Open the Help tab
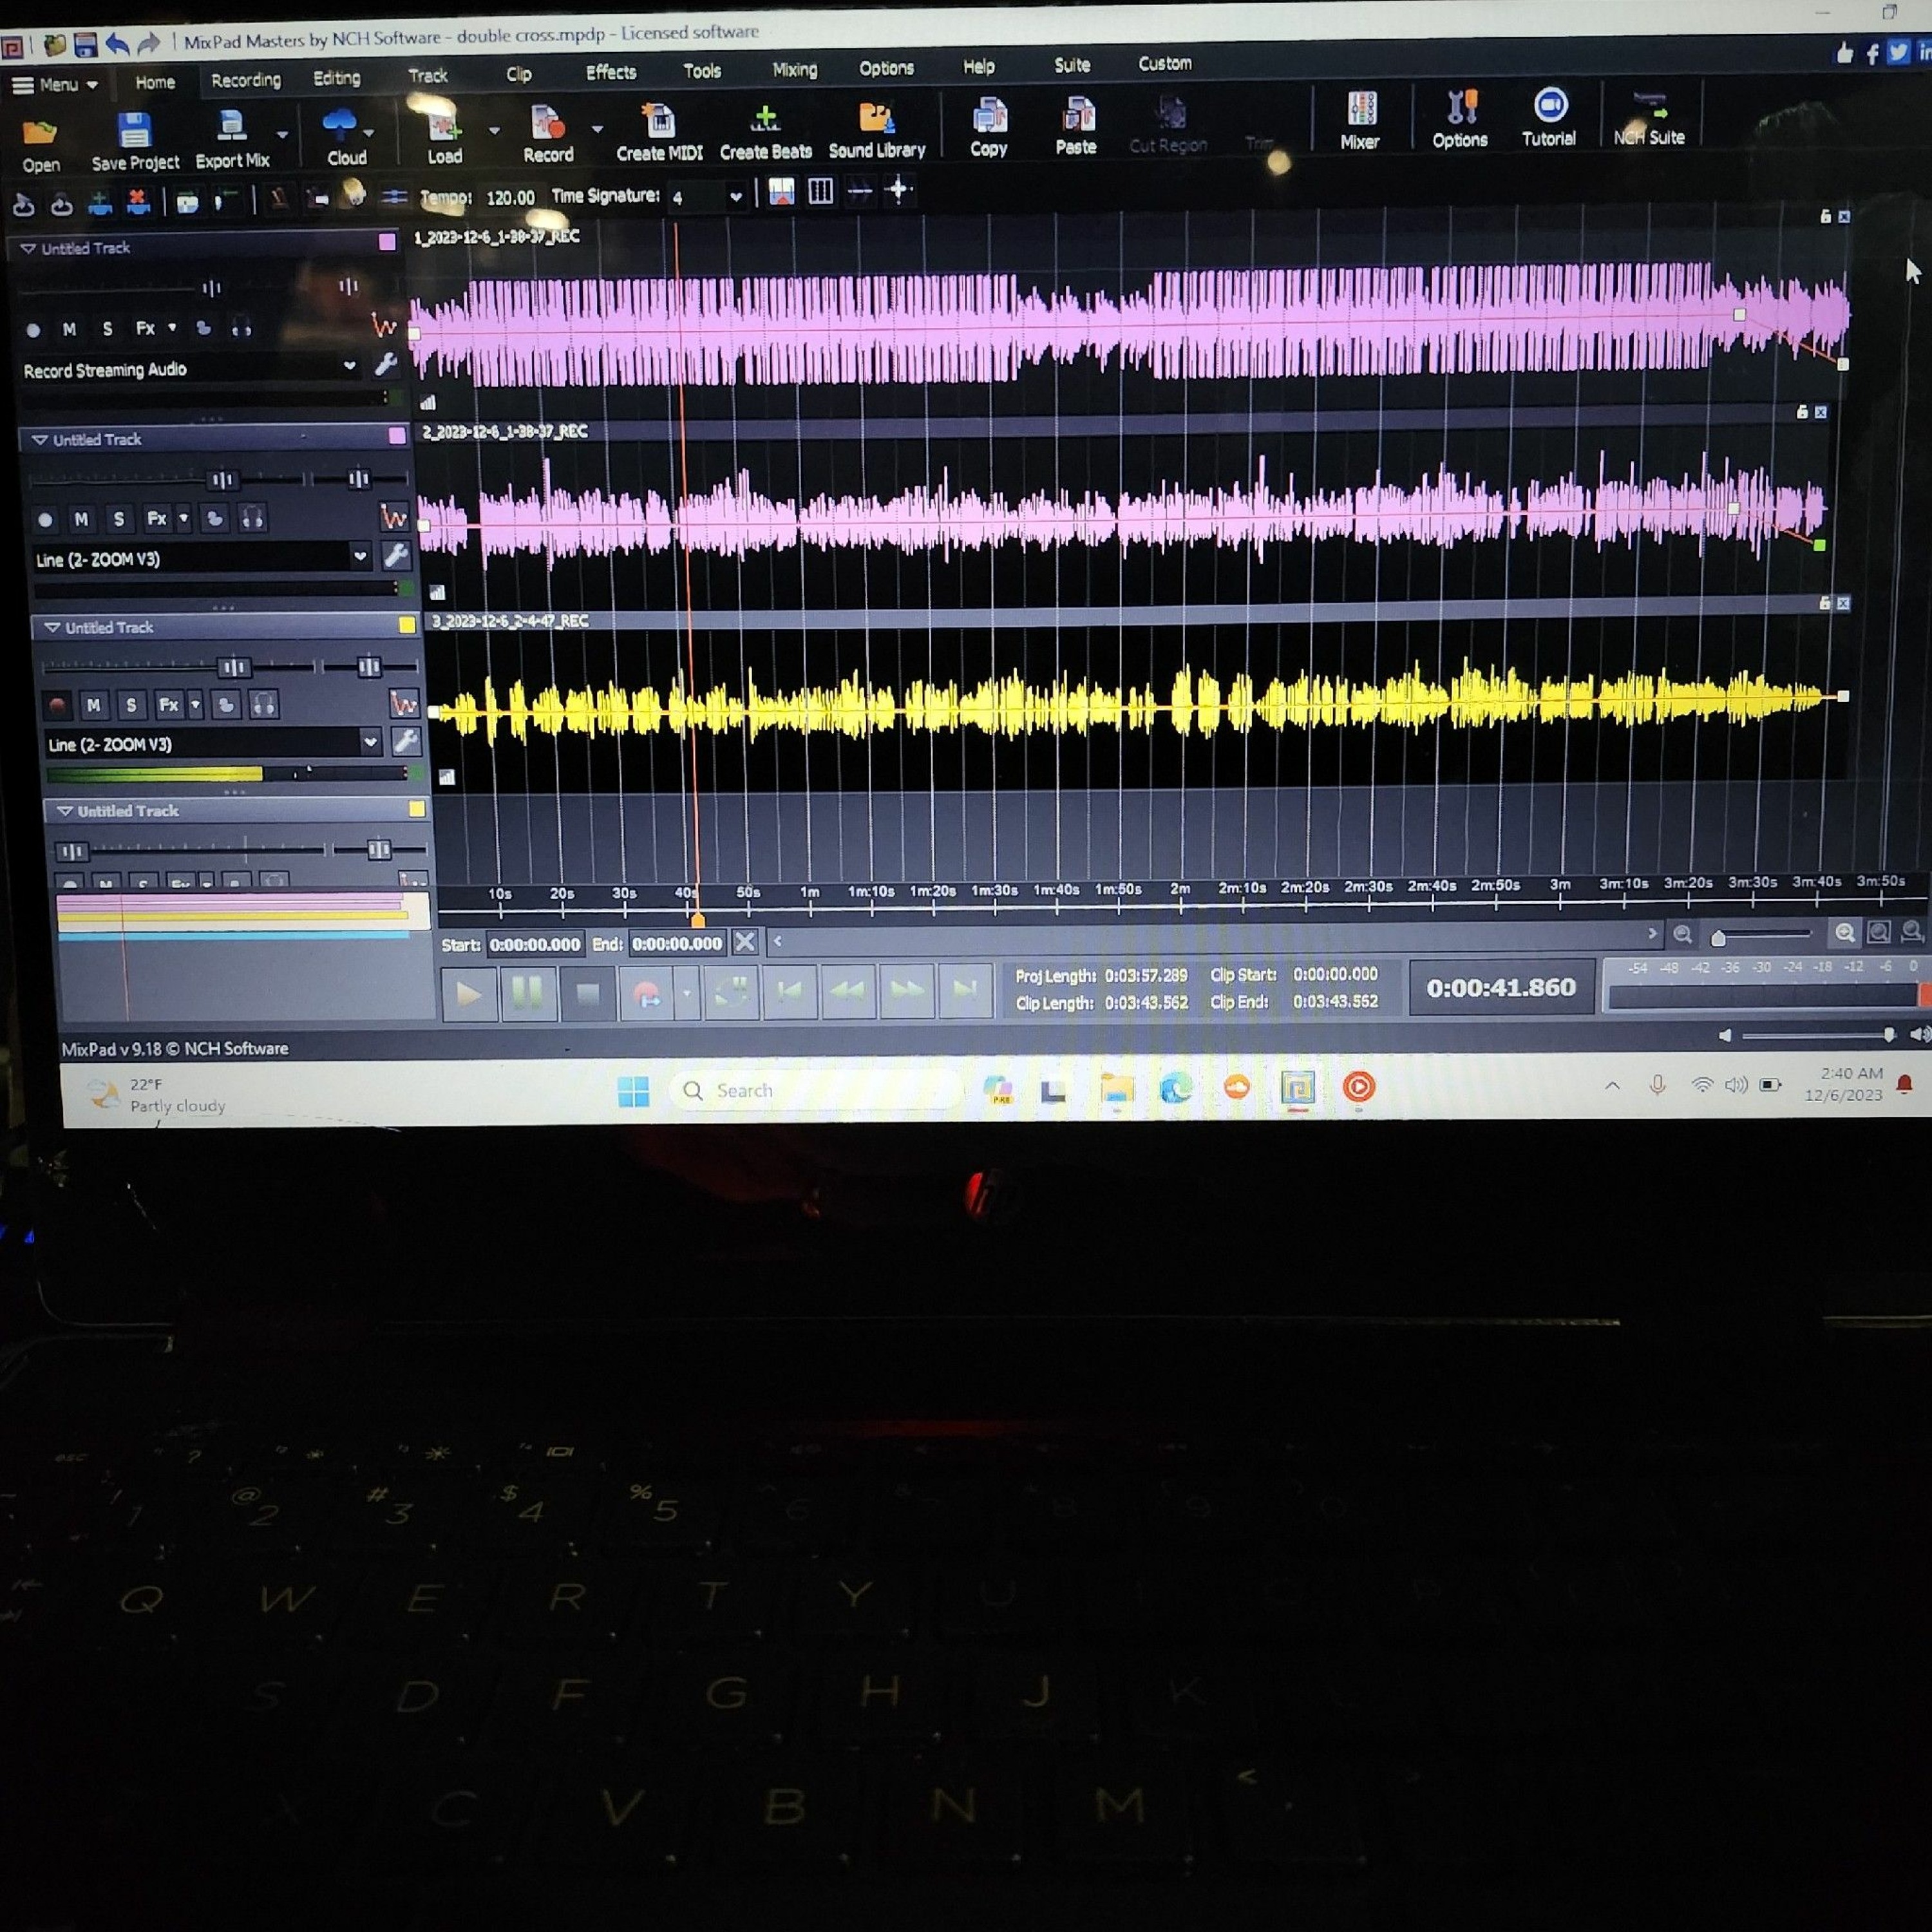 979,67
